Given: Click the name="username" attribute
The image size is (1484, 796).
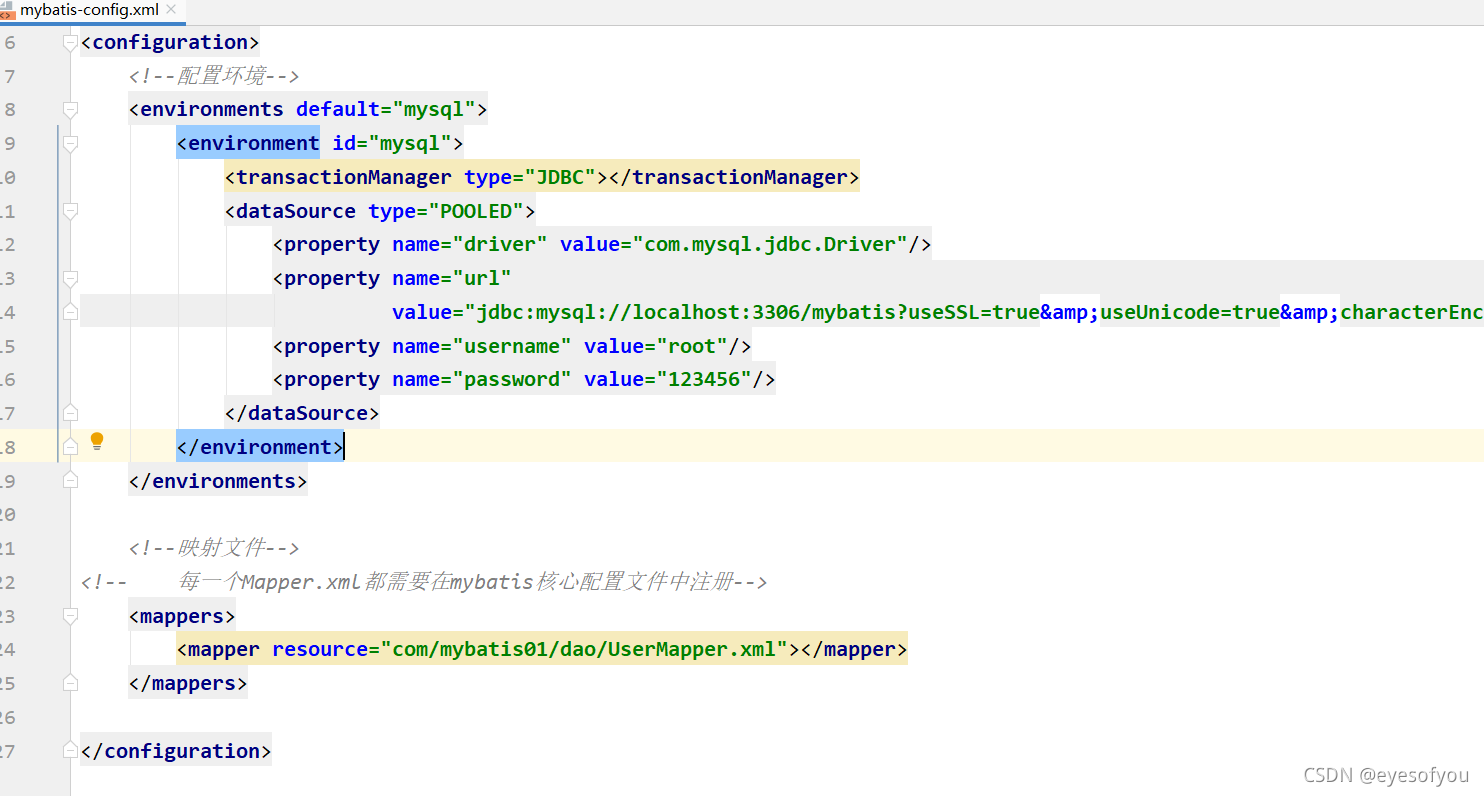Looking at the screenshot, I should (482, 346).
